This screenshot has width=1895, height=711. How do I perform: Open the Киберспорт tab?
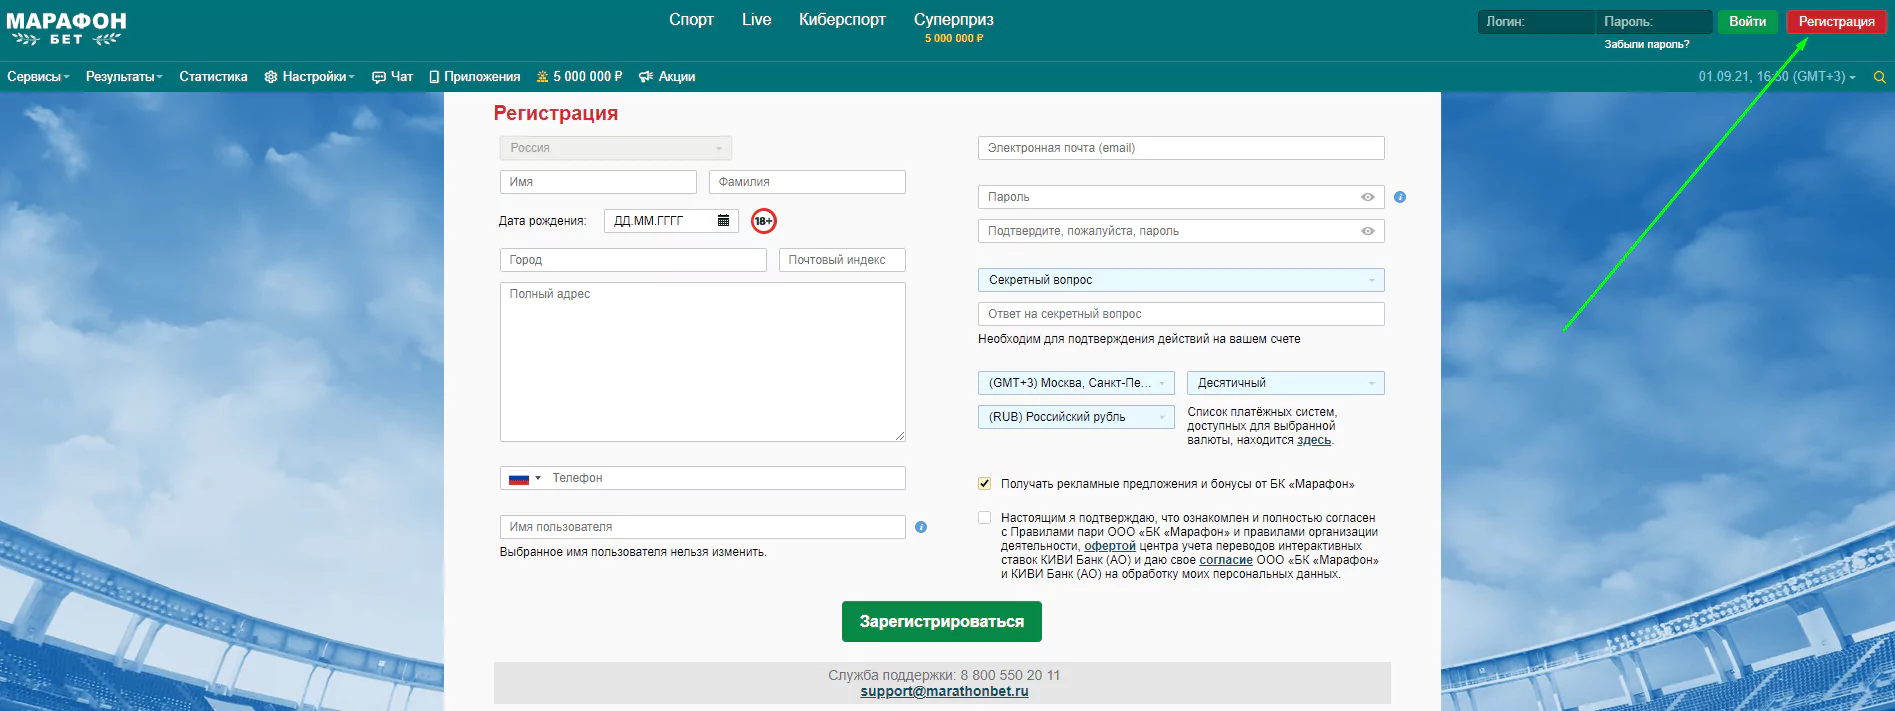click(842, 20)
